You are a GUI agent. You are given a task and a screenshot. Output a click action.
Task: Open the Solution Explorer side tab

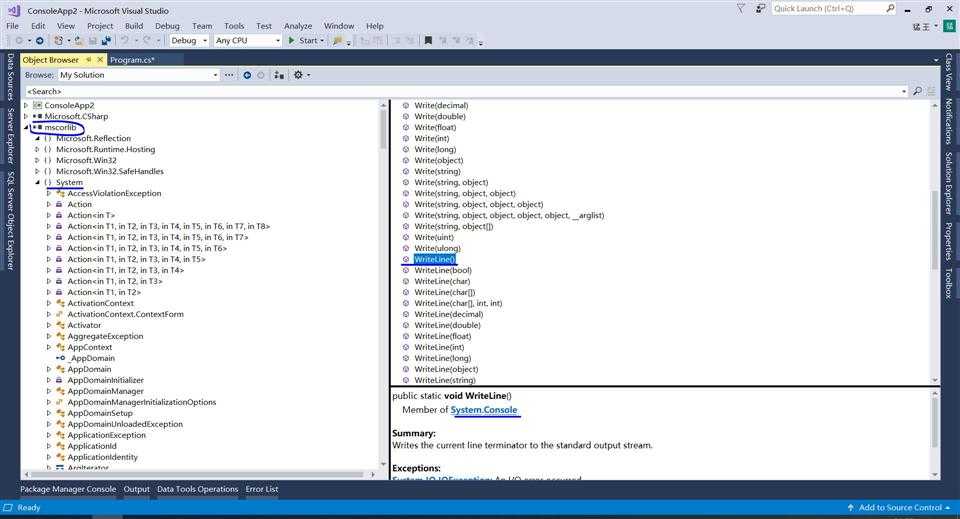[x=948, y=182]
